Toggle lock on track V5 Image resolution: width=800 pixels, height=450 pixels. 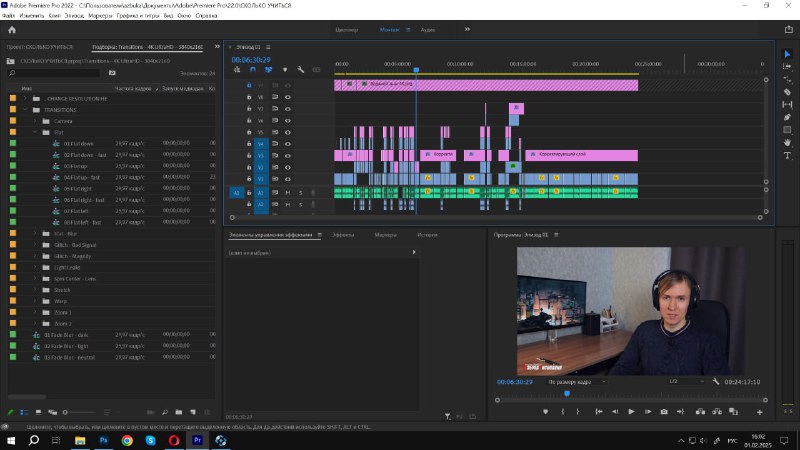click(249, 132)
